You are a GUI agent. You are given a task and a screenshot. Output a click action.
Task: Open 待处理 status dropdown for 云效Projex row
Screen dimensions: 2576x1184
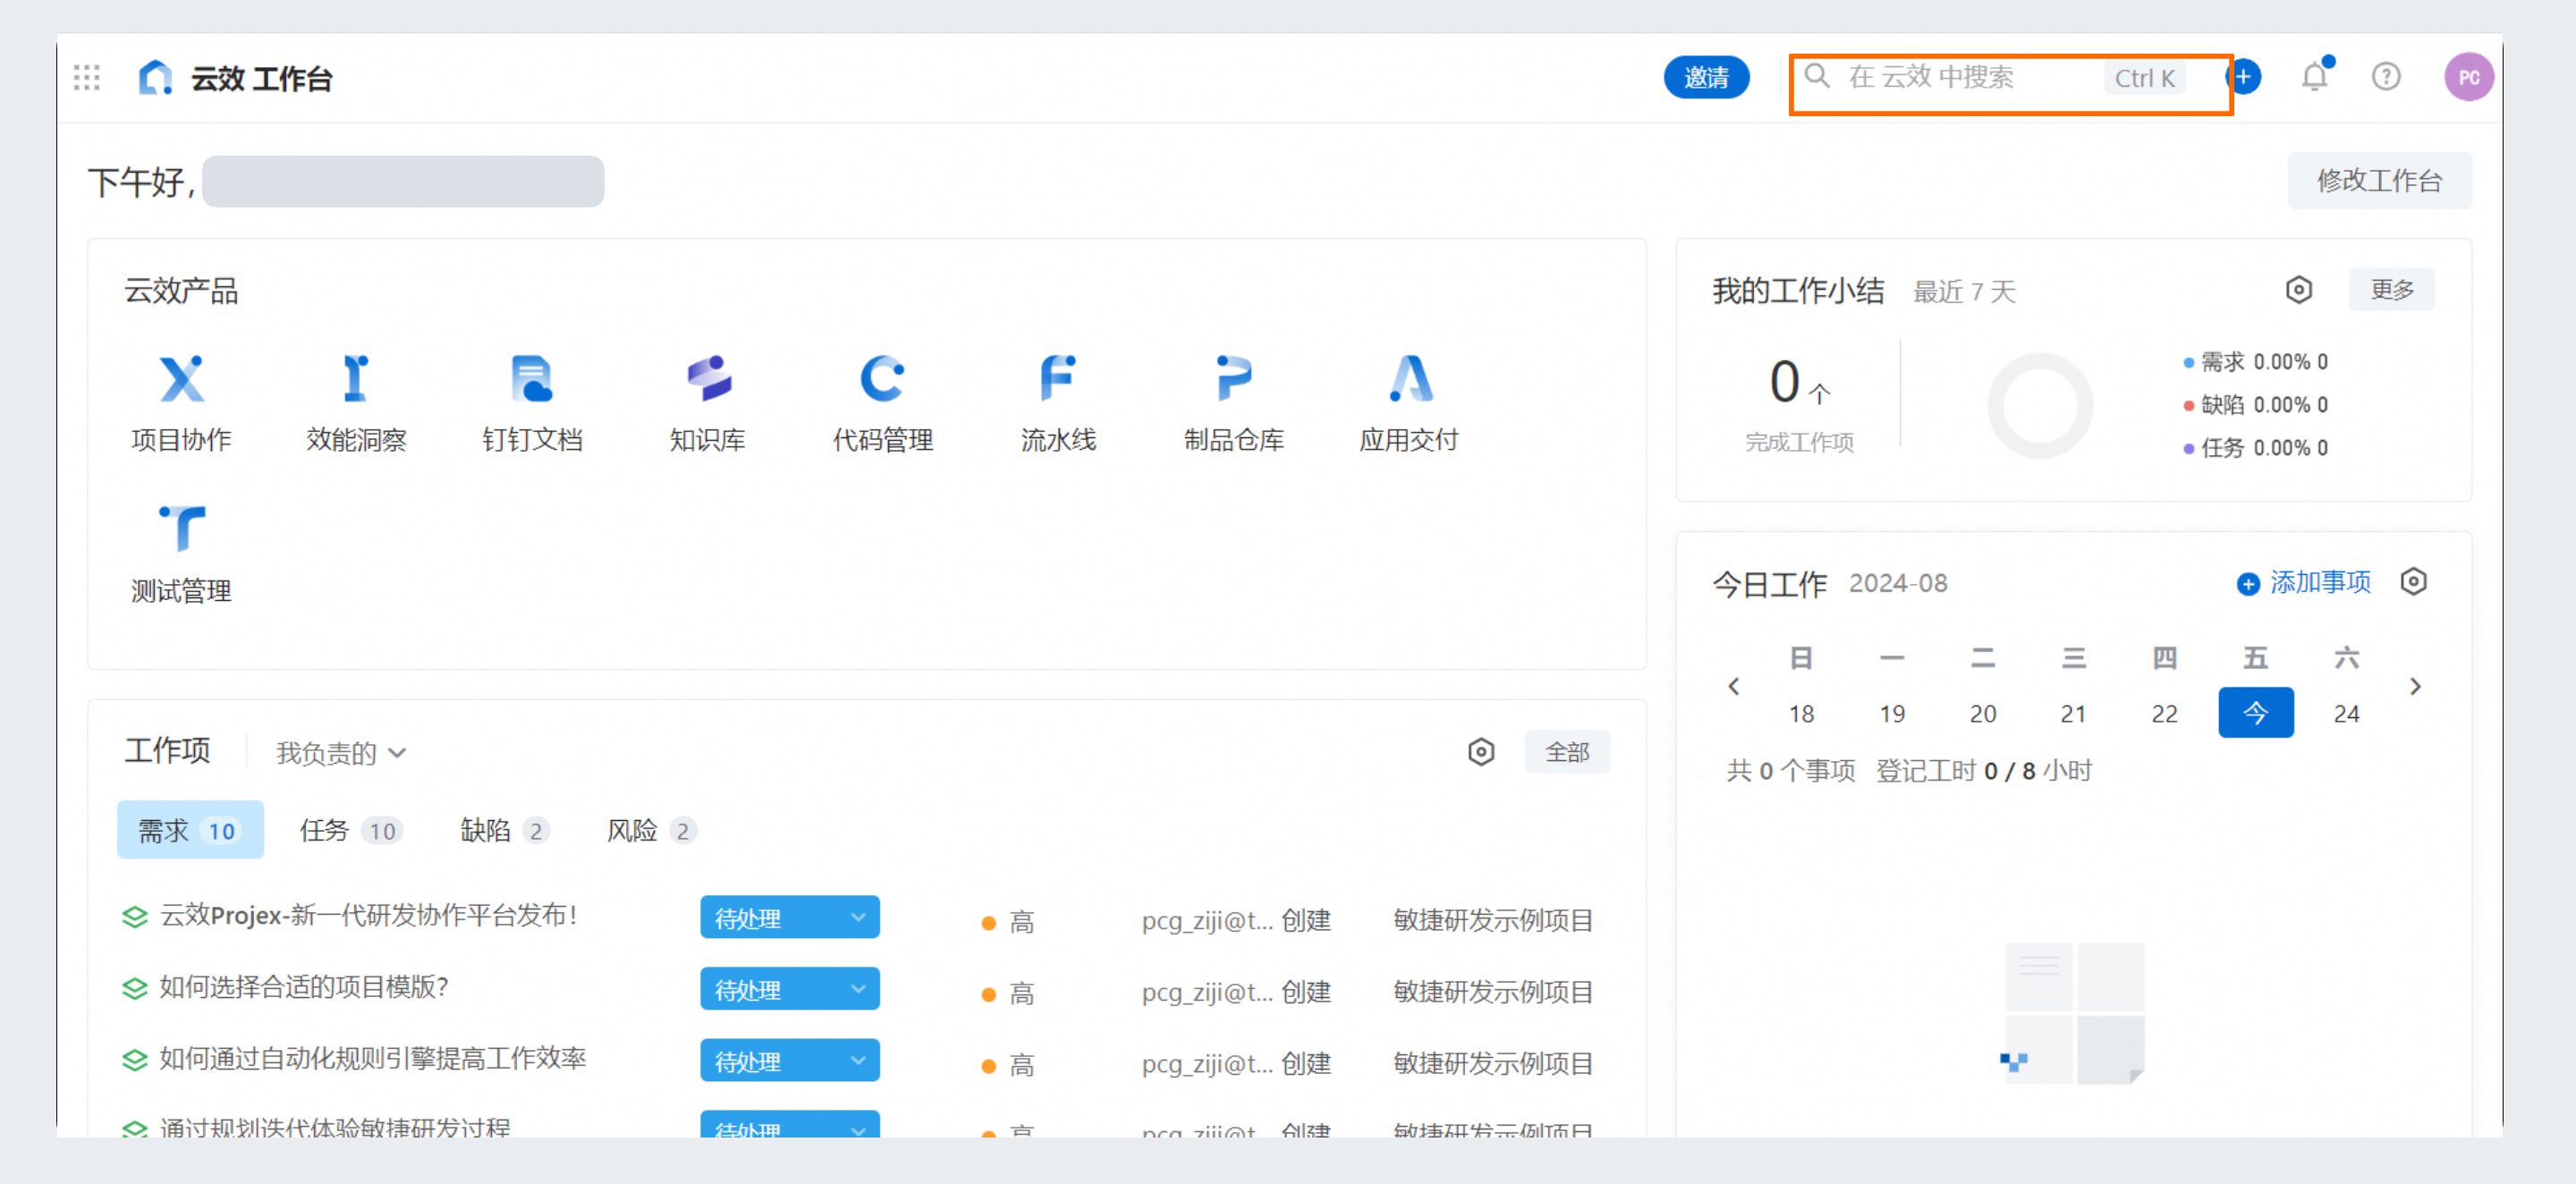[x=789, y=918]
